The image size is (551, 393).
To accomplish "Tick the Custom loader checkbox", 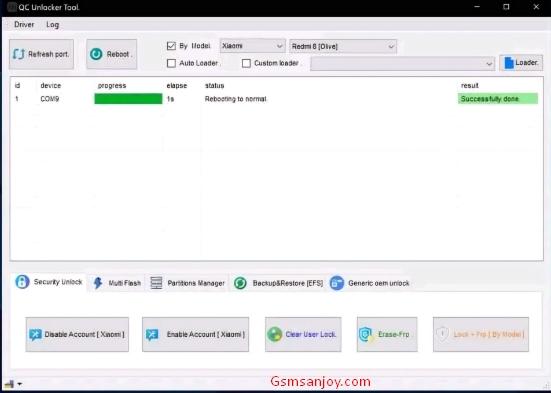I will pyautogui.click(x=246, y=63).
